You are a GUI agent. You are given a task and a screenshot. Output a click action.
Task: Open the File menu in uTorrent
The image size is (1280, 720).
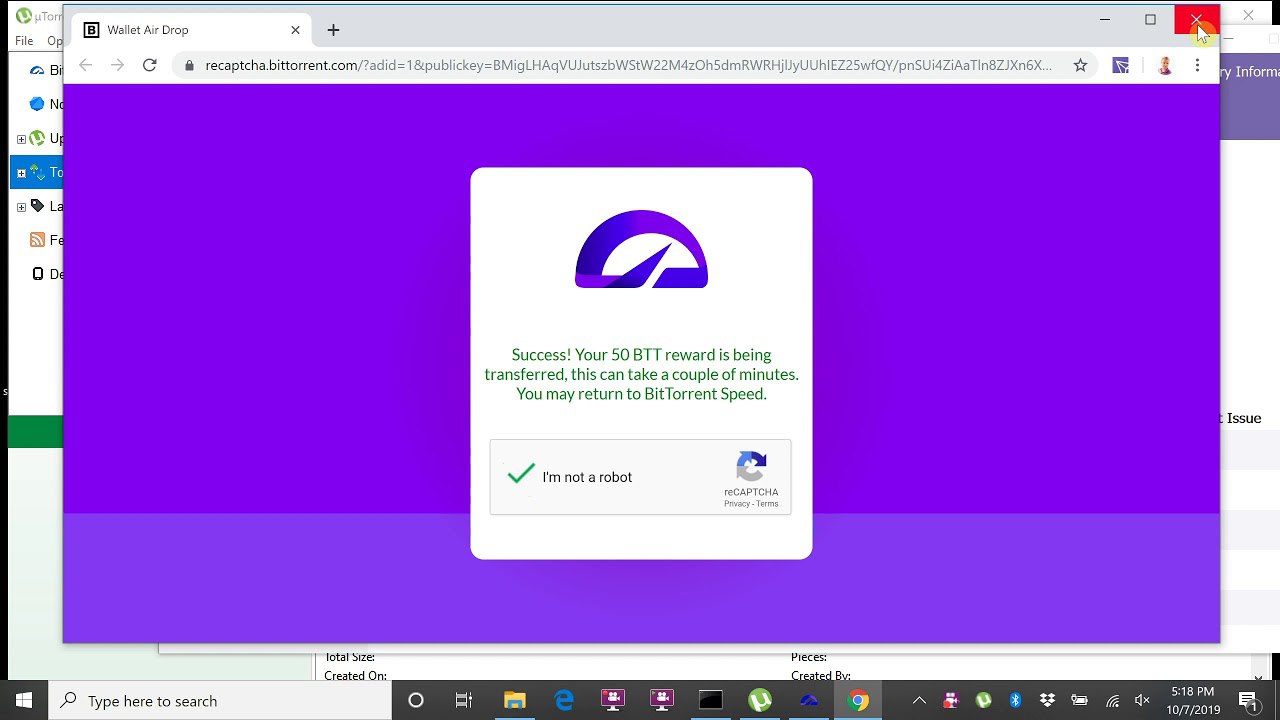coord(24,41)
